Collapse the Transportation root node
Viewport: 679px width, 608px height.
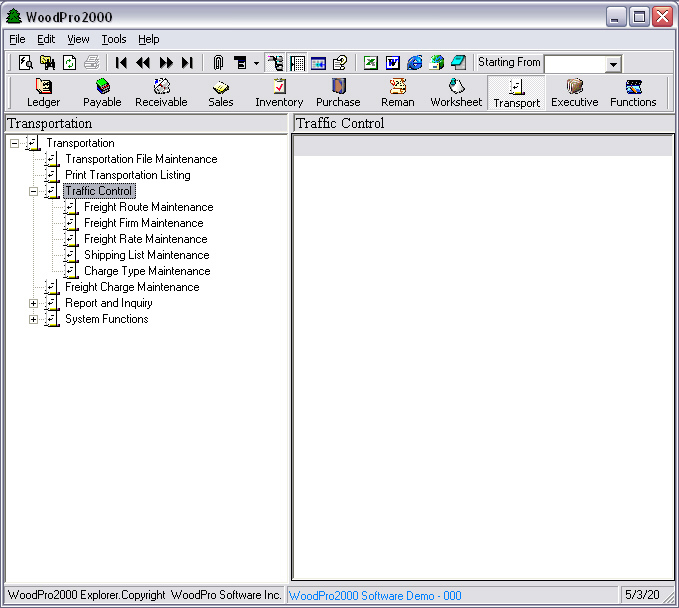tap(14, 143)
